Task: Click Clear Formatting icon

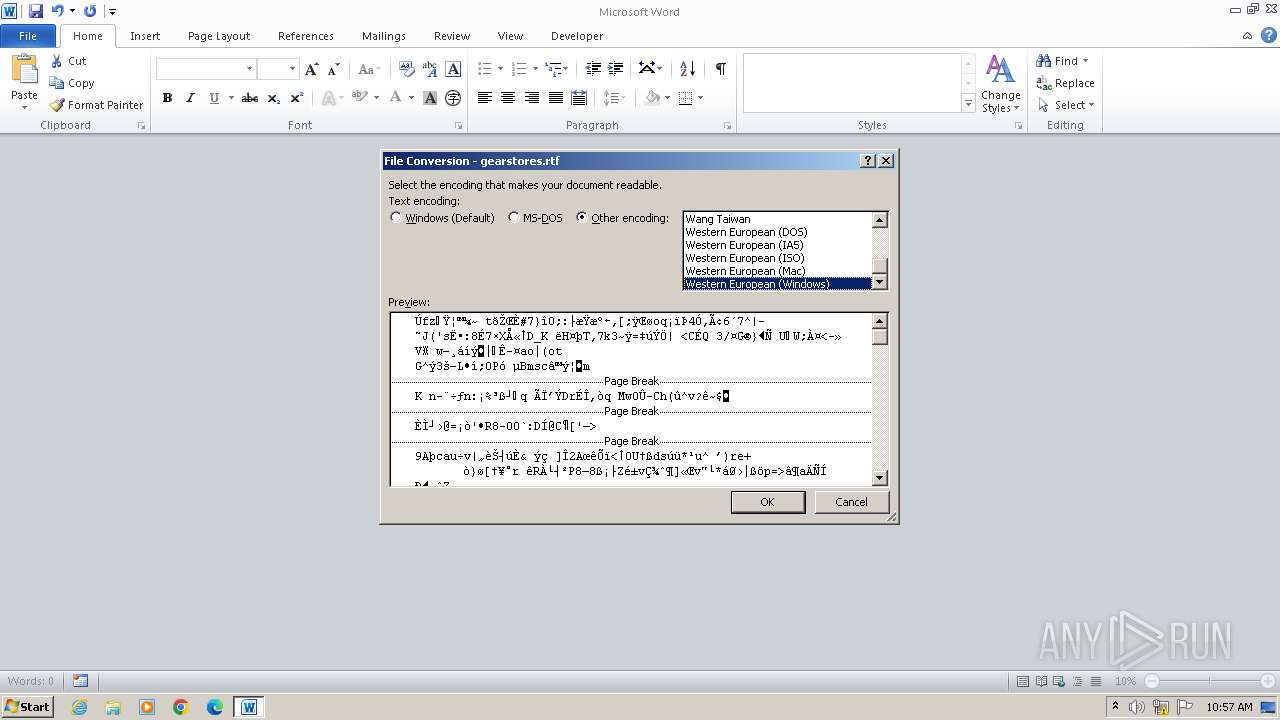Action: [x=406, y=69]
